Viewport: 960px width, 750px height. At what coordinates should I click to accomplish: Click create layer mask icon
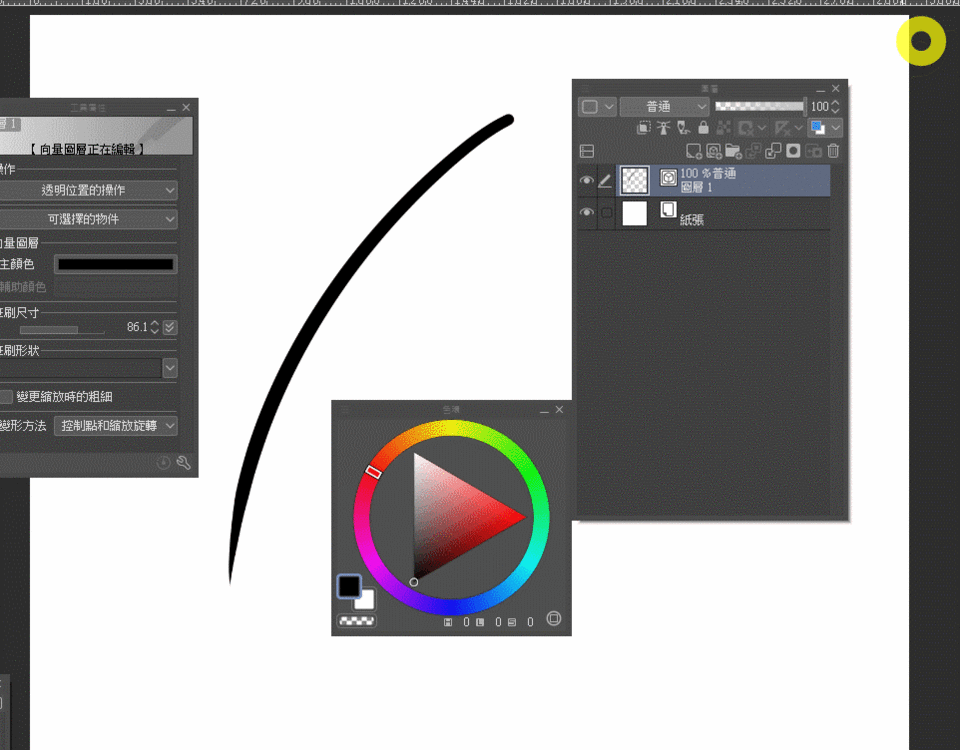[x=793, y=151]
